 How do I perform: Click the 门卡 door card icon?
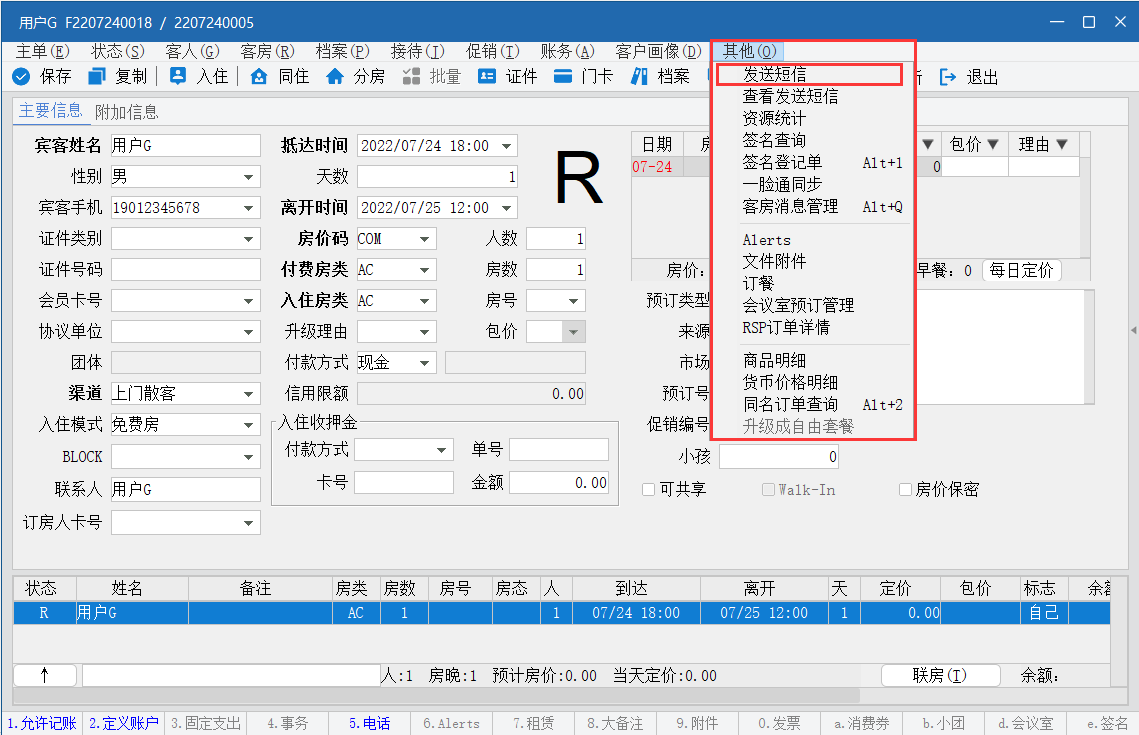coord(563,76)
